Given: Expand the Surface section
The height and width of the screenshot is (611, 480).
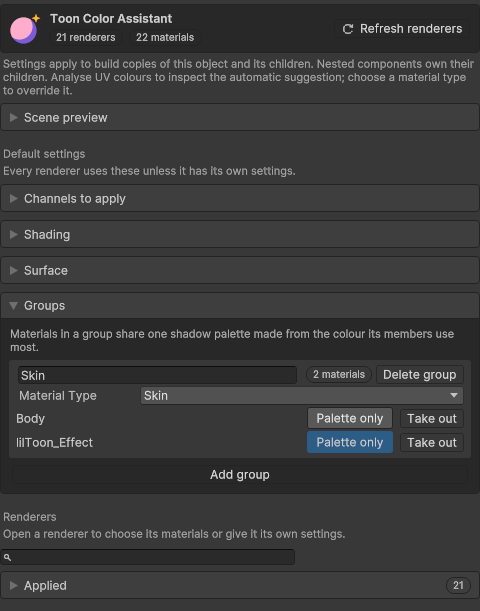Looking at the screenshot, I should (x=240, y=270).
